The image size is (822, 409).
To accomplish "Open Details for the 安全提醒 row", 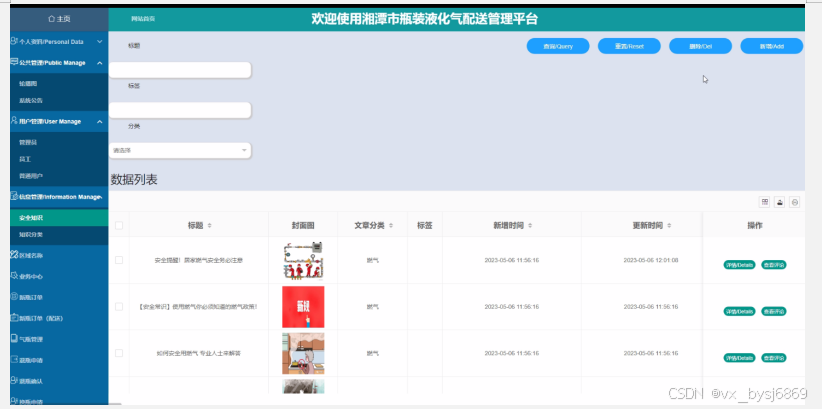I will (x=739, y=265).
